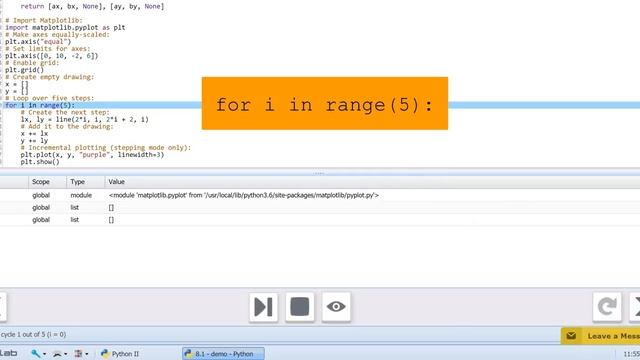The width and height of the screenshot is (640, 360).
Task: Click the 'module' type cell
Action: pyautogui.click(x=81, y=195)
